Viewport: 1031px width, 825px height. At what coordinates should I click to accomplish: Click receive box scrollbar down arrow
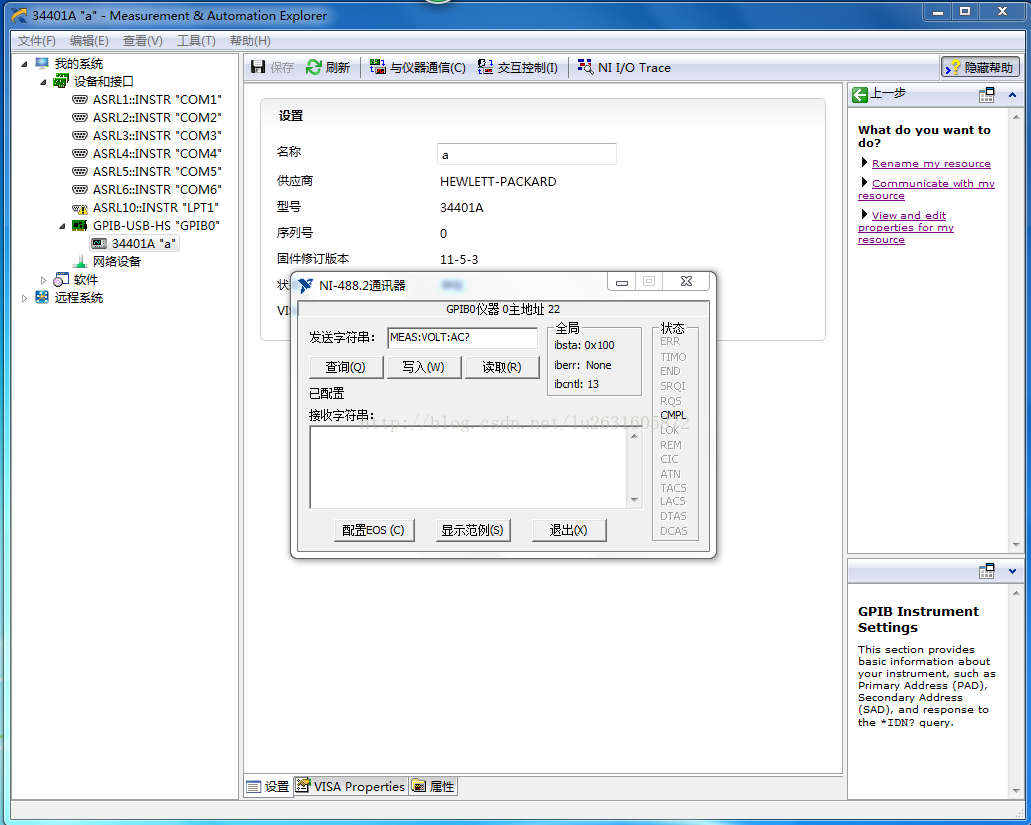pos(635,500)
